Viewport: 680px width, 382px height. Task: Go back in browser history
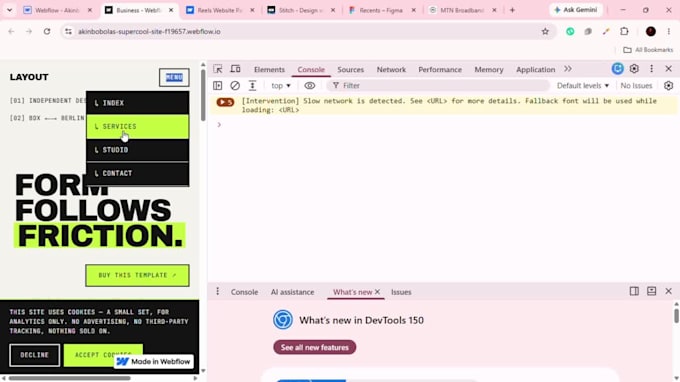click(x=11, y=31)
